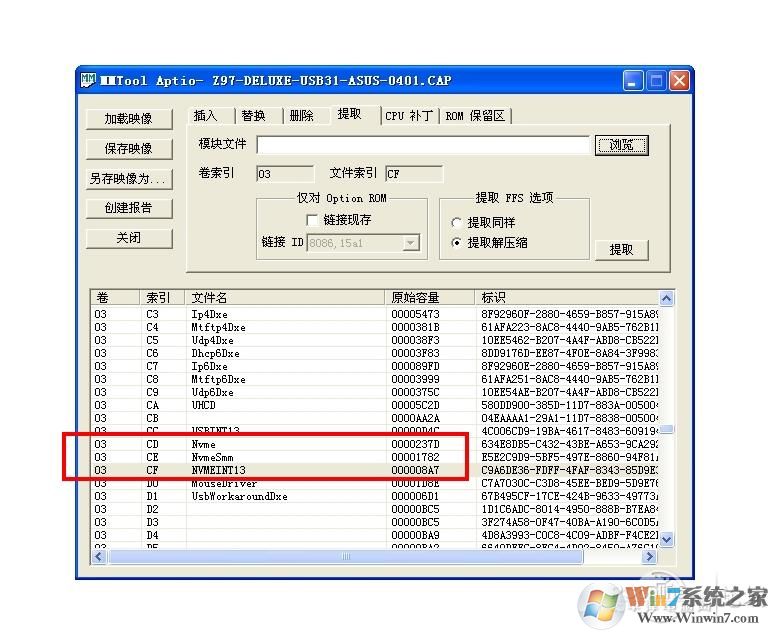Screen dimensions: 775x632
Task: Click index cell CB
Action: tap(152, 418)
